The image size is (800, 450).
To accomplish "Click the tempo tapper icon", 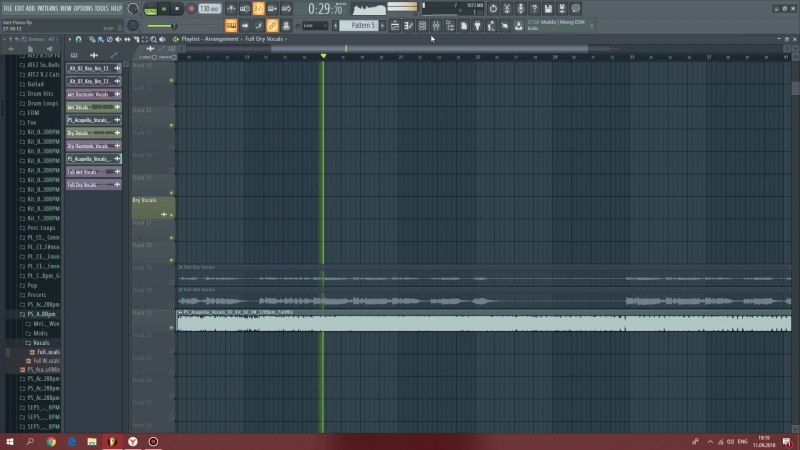I will (491, 26).
